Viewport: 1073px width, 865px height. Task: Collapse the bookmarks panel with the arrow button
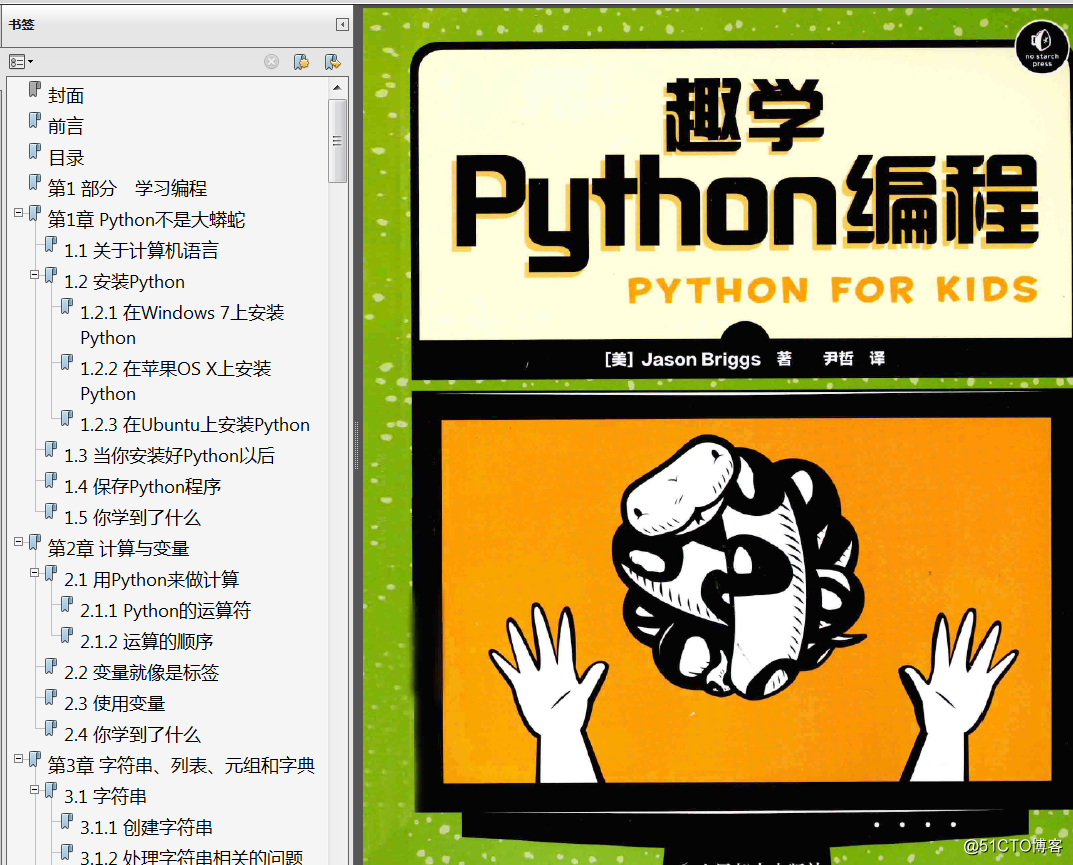pyautogui.click(x=342, y=25)
